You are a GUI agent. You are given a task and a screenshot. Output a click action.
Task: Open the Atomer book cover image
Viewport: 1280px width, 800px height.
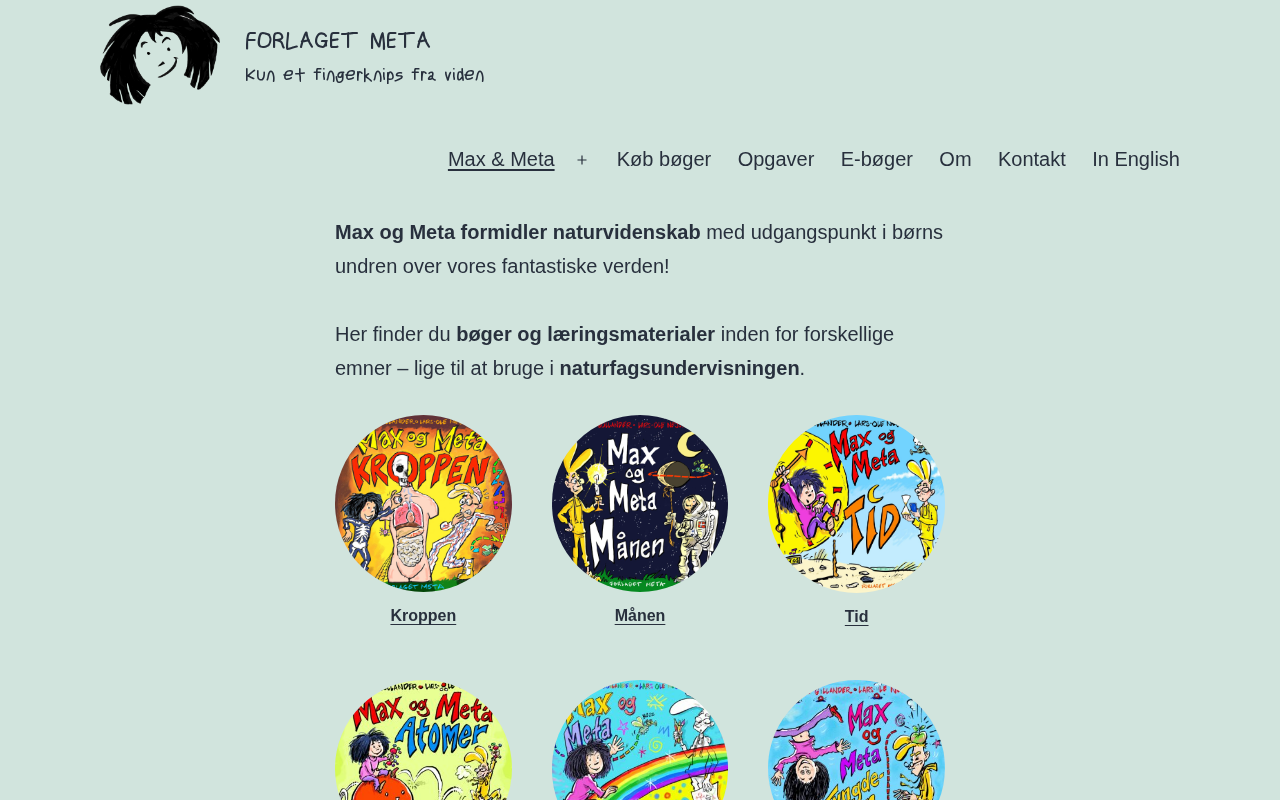(423, 740)
